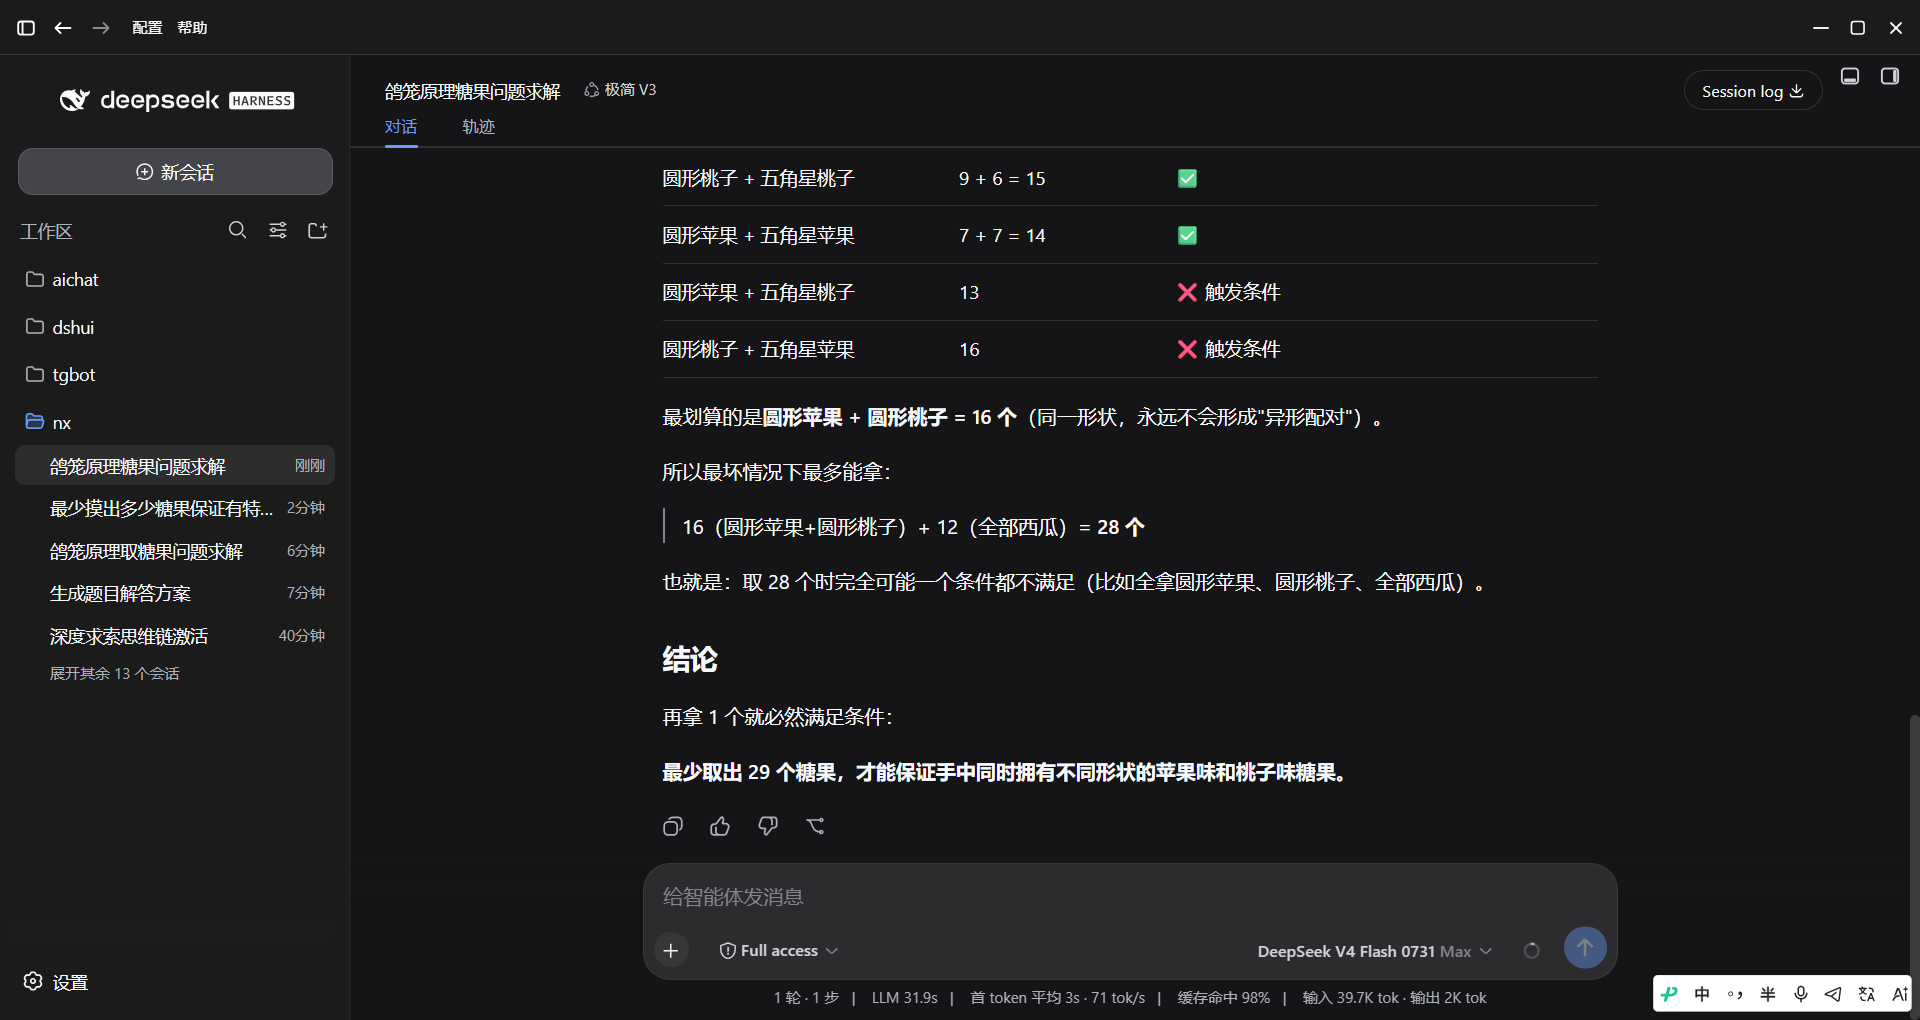Open session 生成题目解答方案
Image resolution: width=1920 pixels, height=1020 pixels.
[175, 593]
